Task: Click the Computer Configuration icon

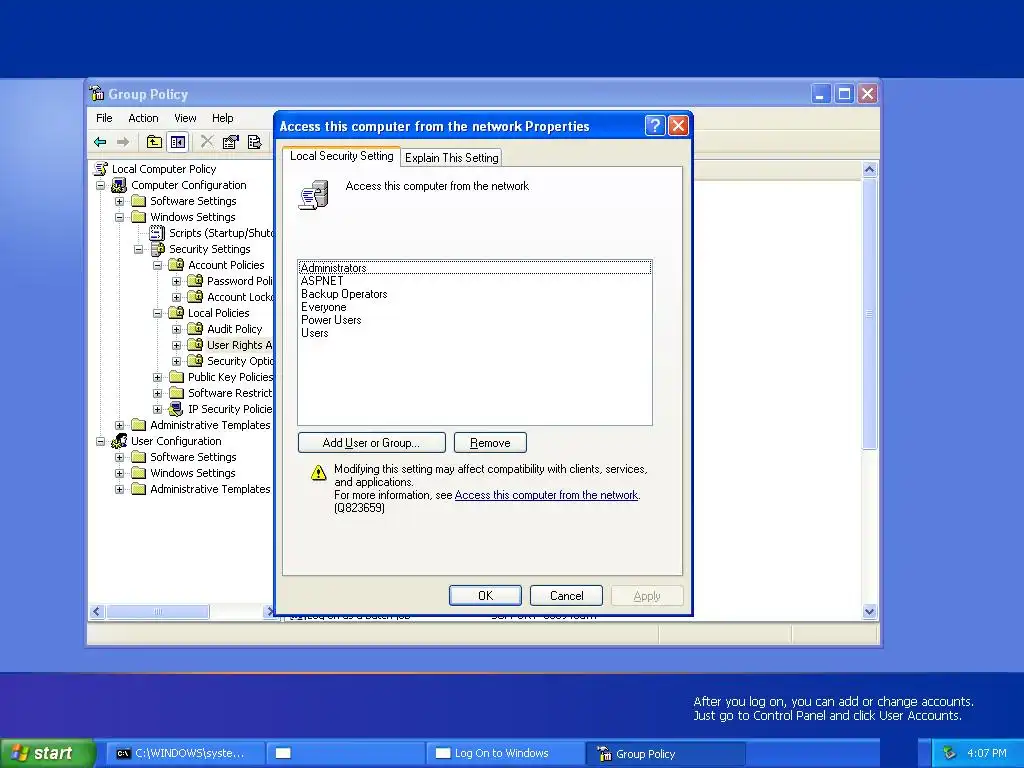Action: 120,185
